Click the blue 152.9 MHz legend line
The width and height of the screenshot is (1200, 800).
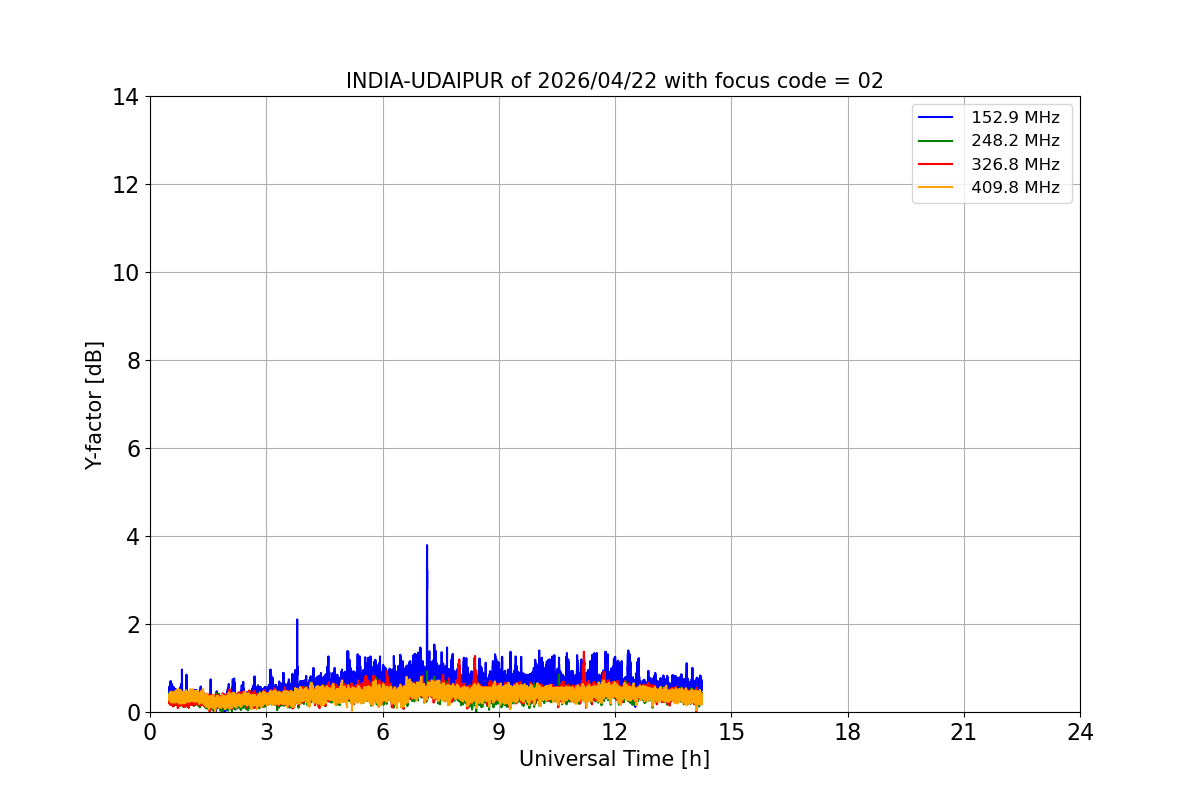(936, 118)
